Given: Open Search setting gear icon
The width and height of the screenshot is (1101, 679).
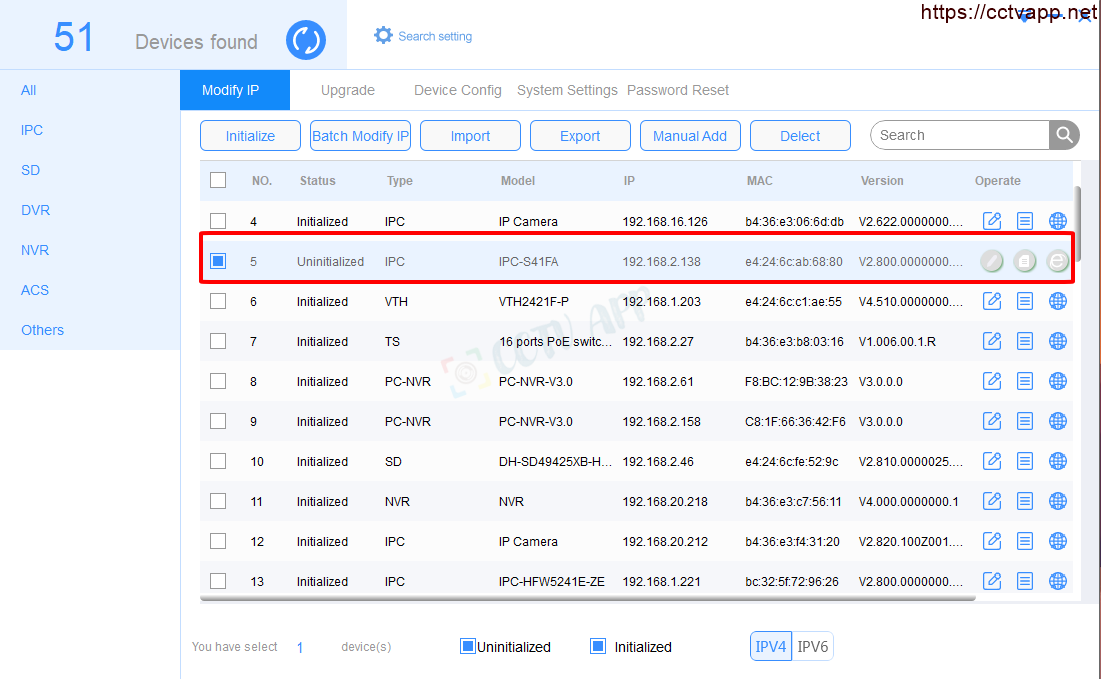Looking at the screenshot, I should coord(383,36).
